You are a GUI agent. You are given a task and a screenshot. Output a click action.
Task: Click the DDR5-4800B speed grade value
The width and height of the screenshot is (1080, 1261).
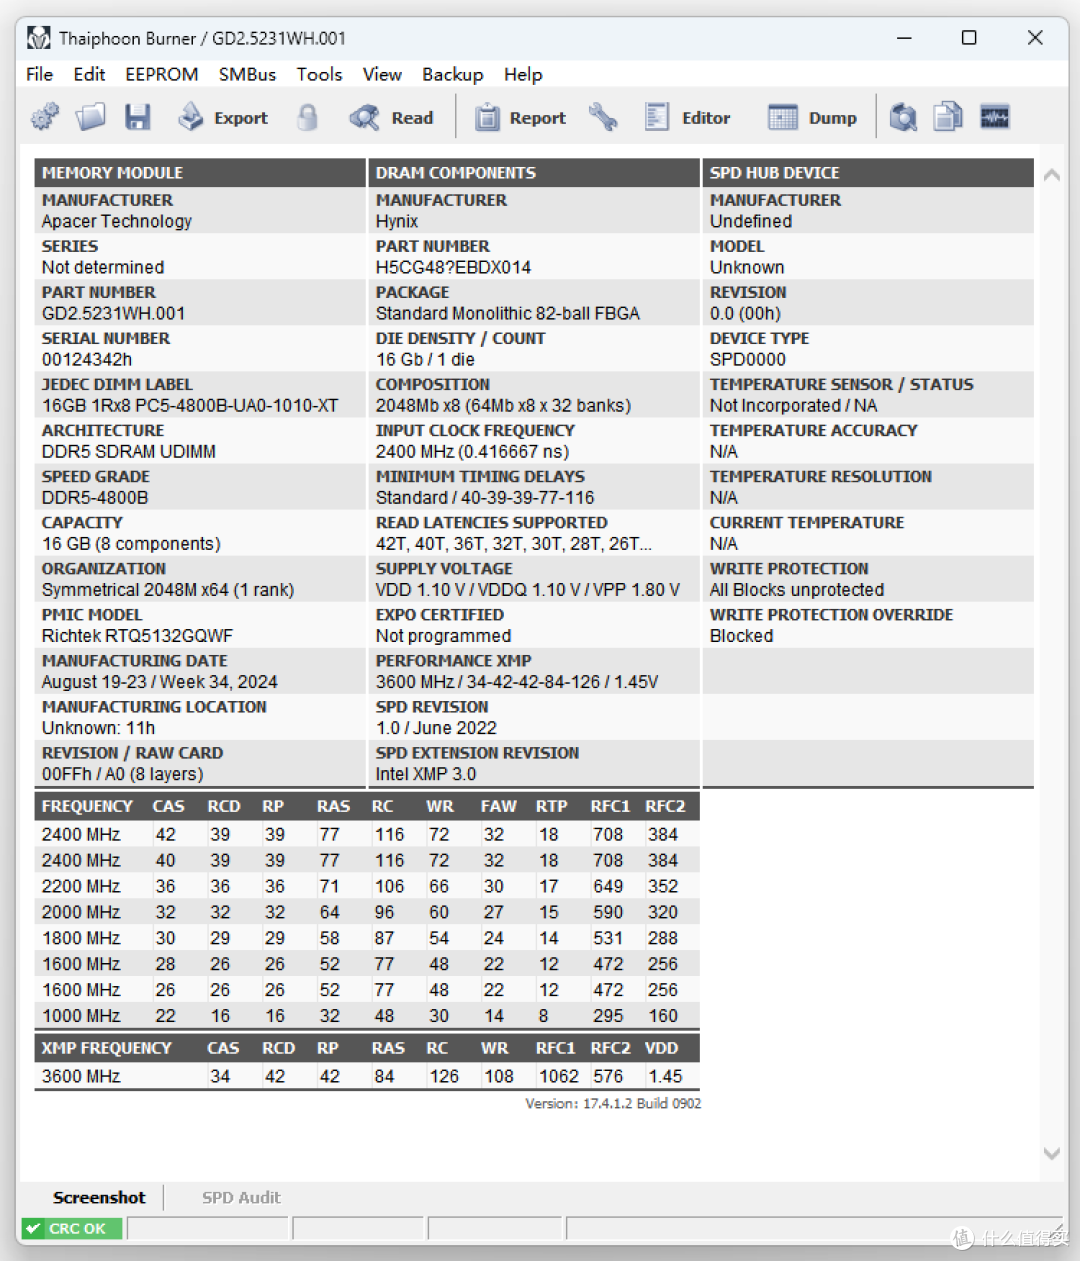[x=94, y=497]
